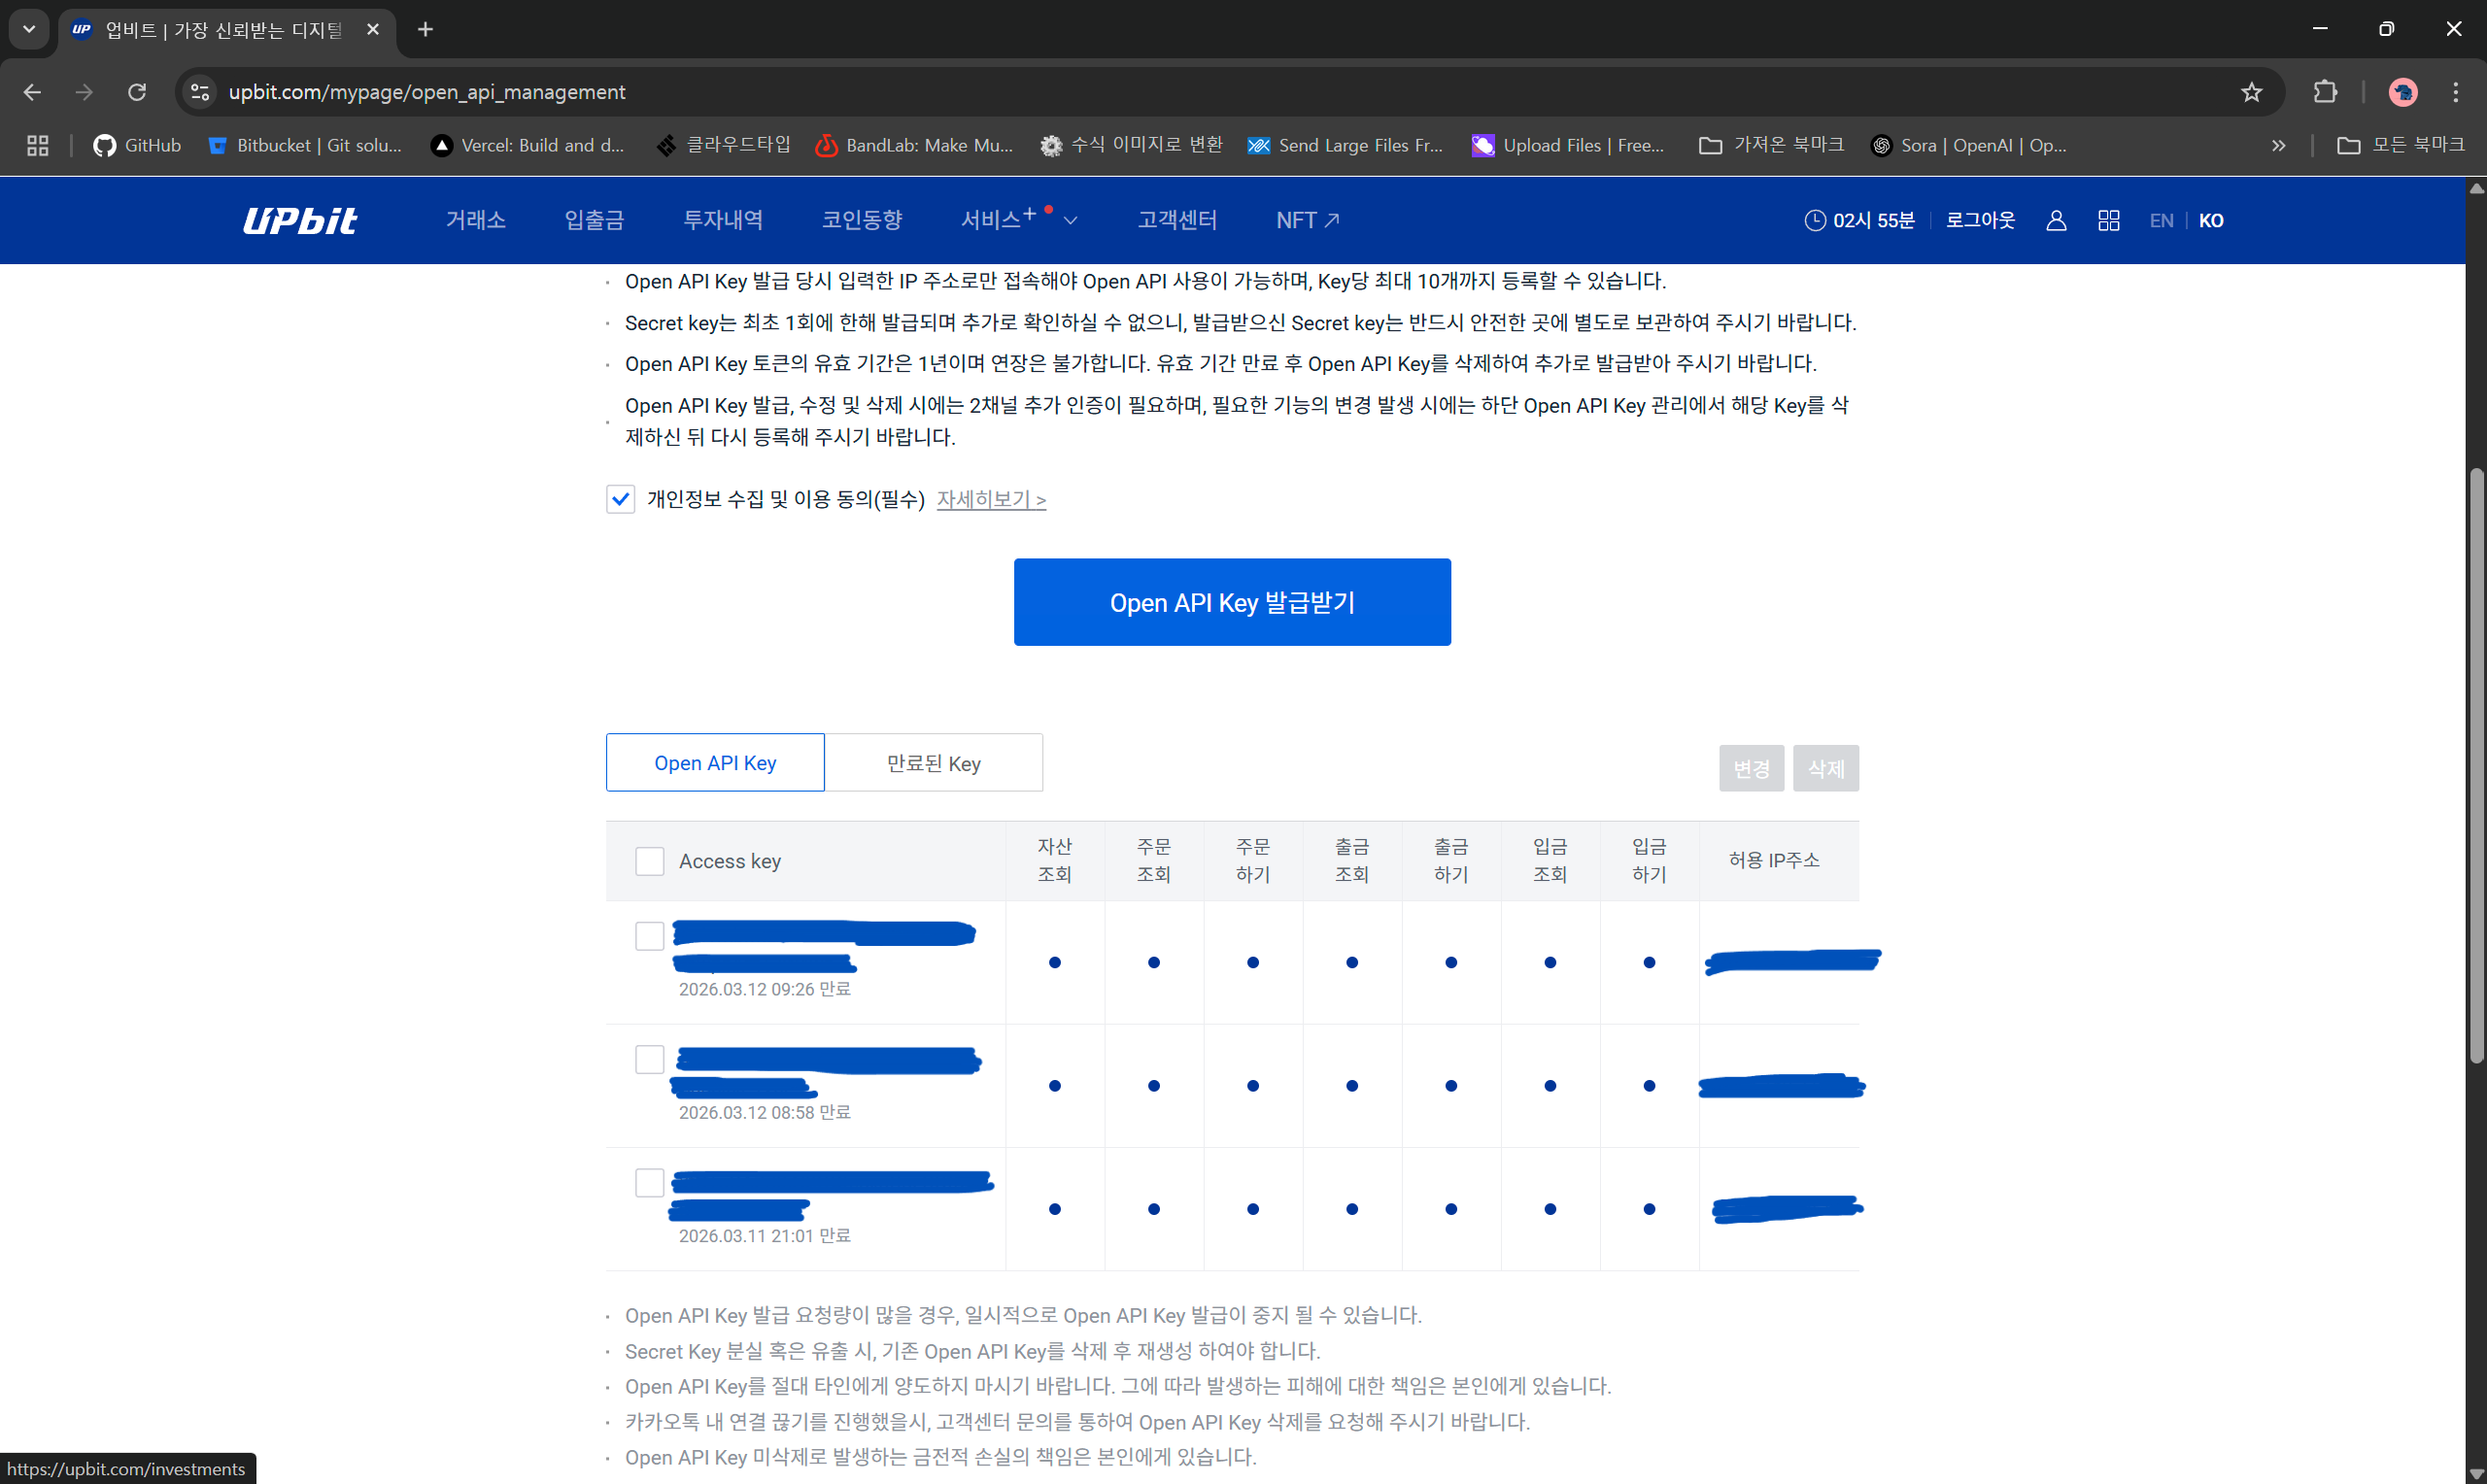Click the 02시 55분 session time text
Image resolution: width=2487 pixels, height=1484 pixels.
[x=1873, y=221]
